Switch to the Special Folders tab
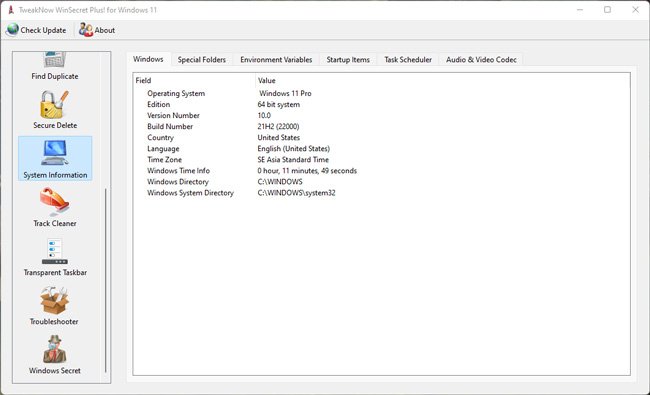The height and width of the screenshot is (395, 650). tap(201, 59)
